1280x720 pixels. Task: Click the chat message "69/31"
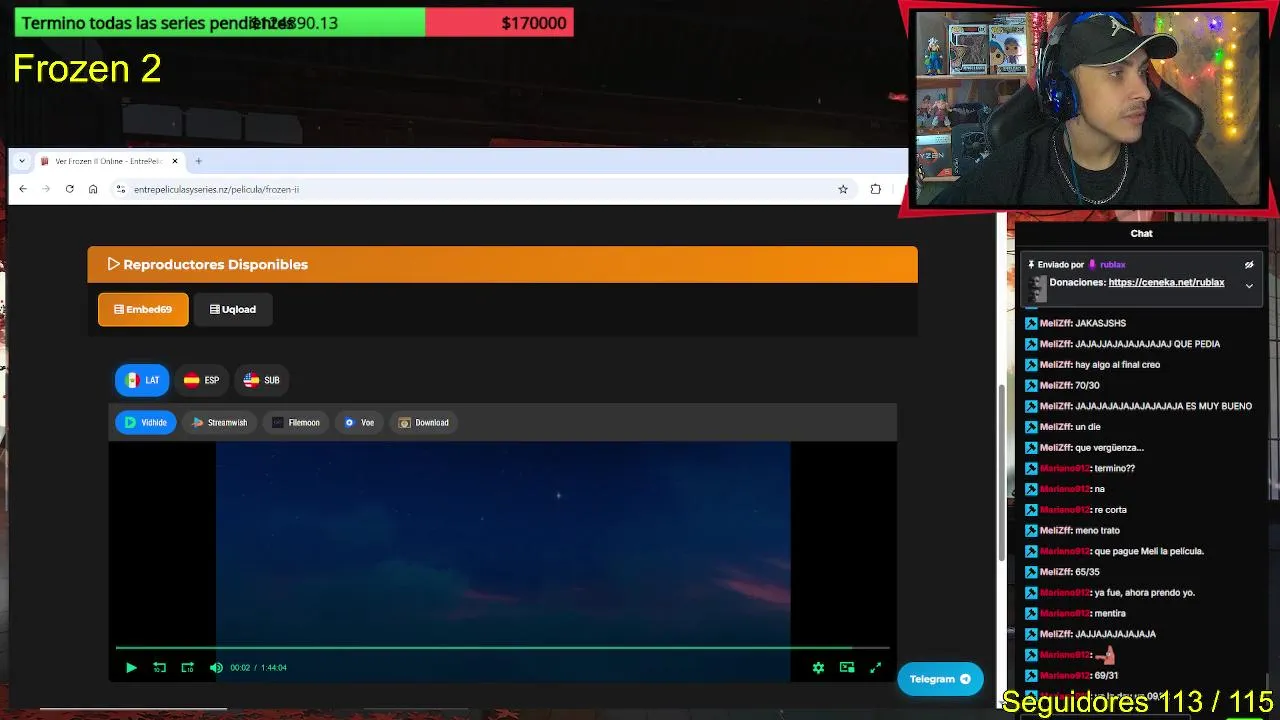click(1107, 675)
